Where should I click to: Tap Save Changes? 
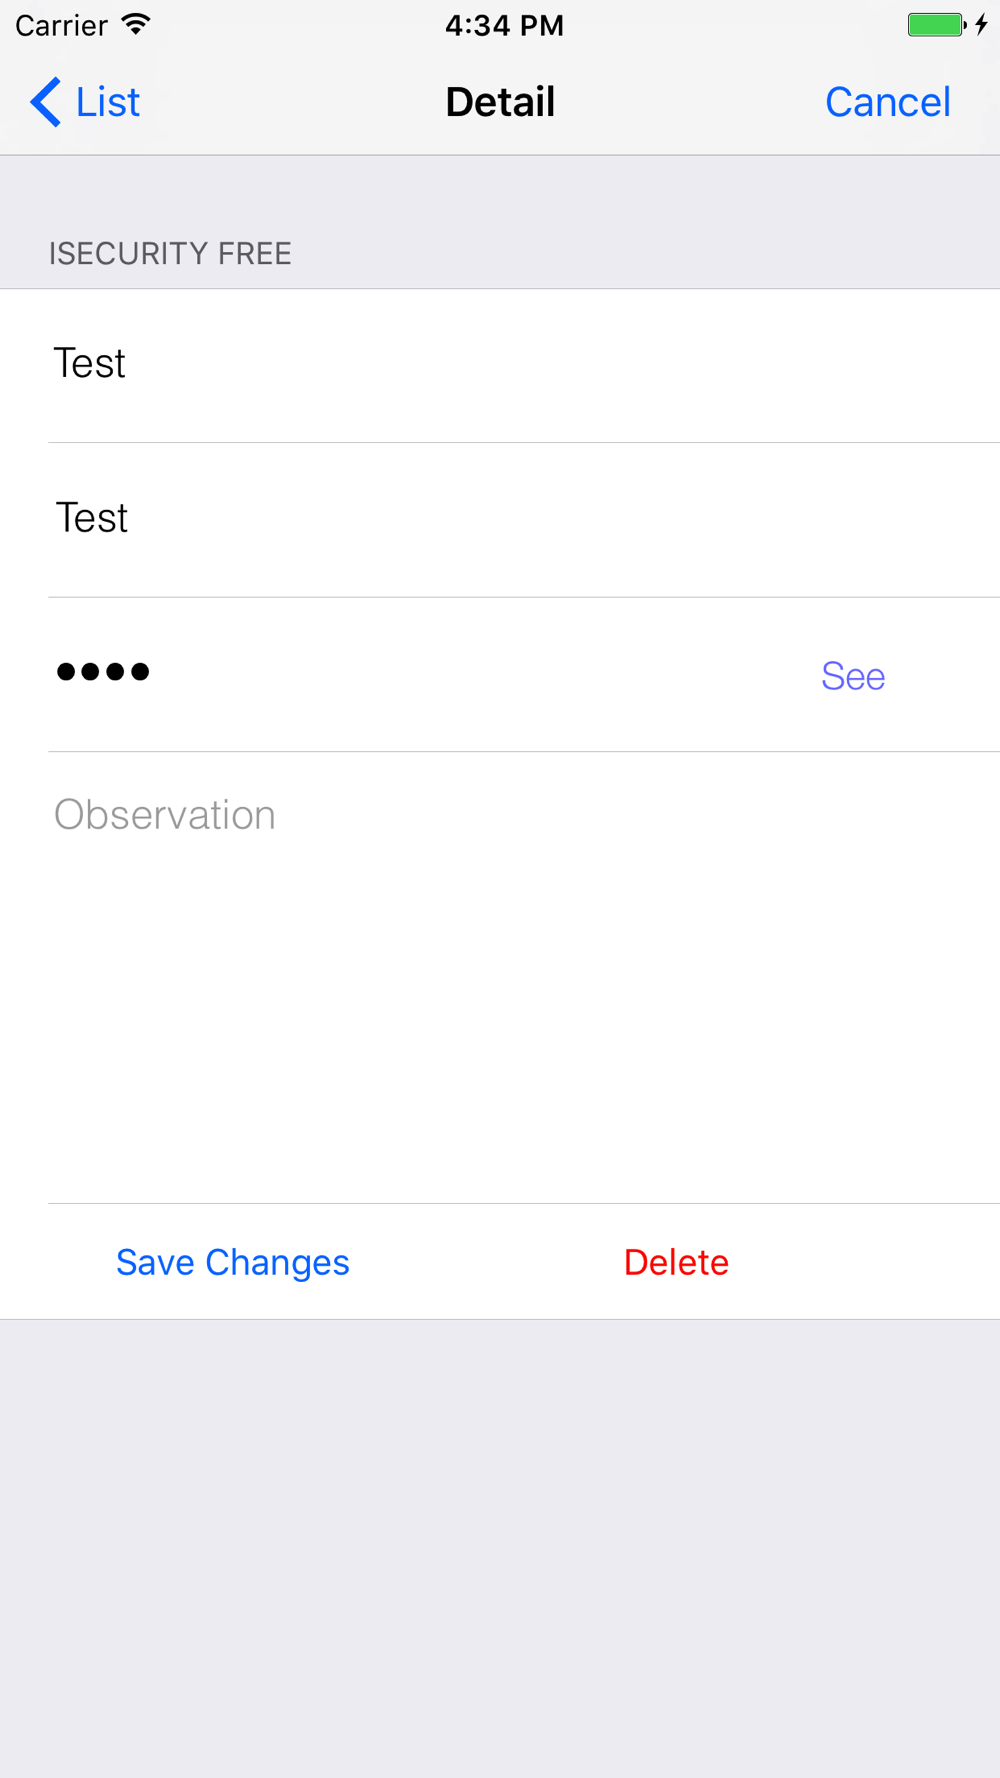tap(233, 1262)
